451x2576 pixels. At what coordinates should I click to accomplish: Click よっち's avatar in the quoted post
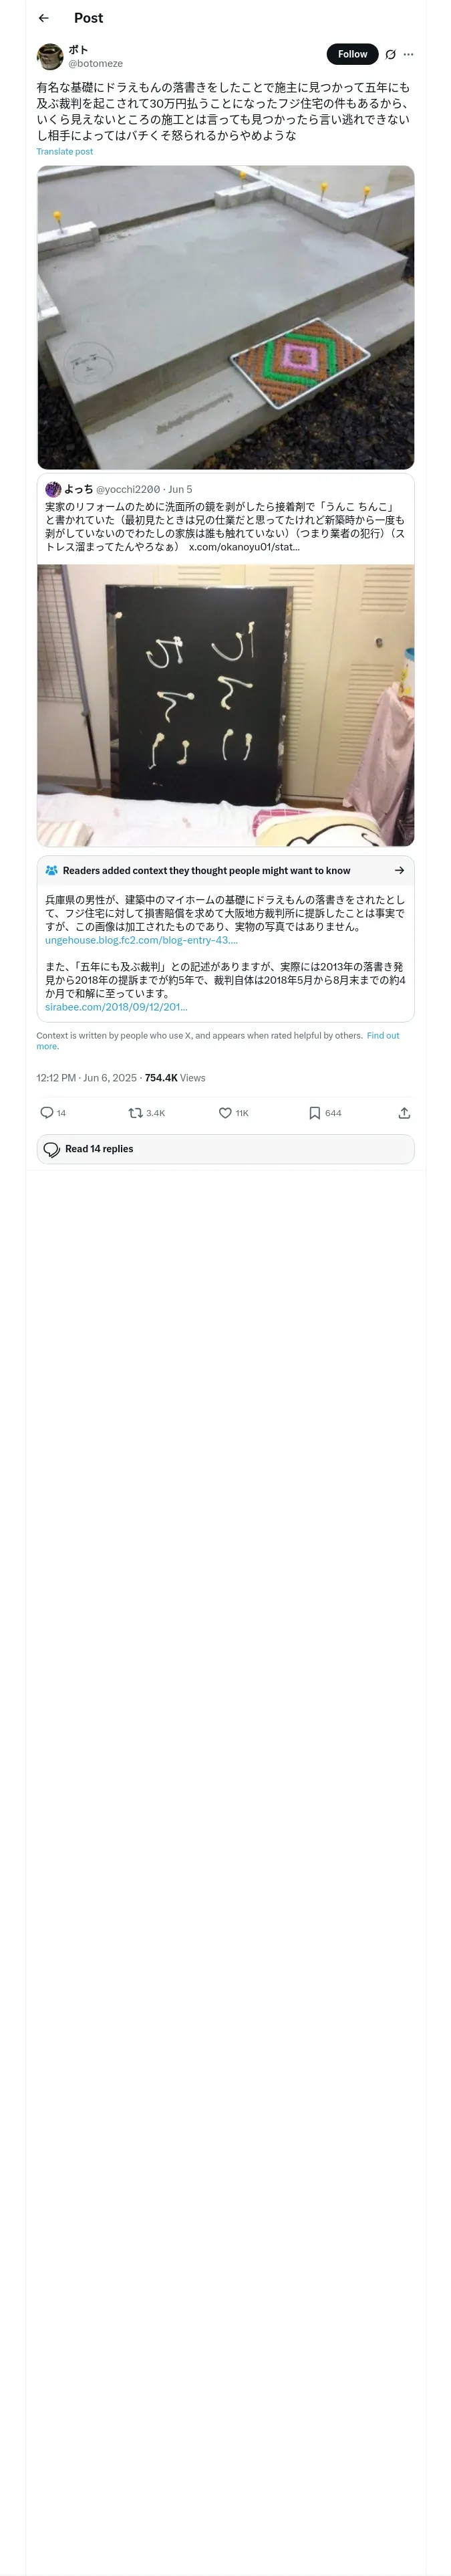click(x=53, y=489)
